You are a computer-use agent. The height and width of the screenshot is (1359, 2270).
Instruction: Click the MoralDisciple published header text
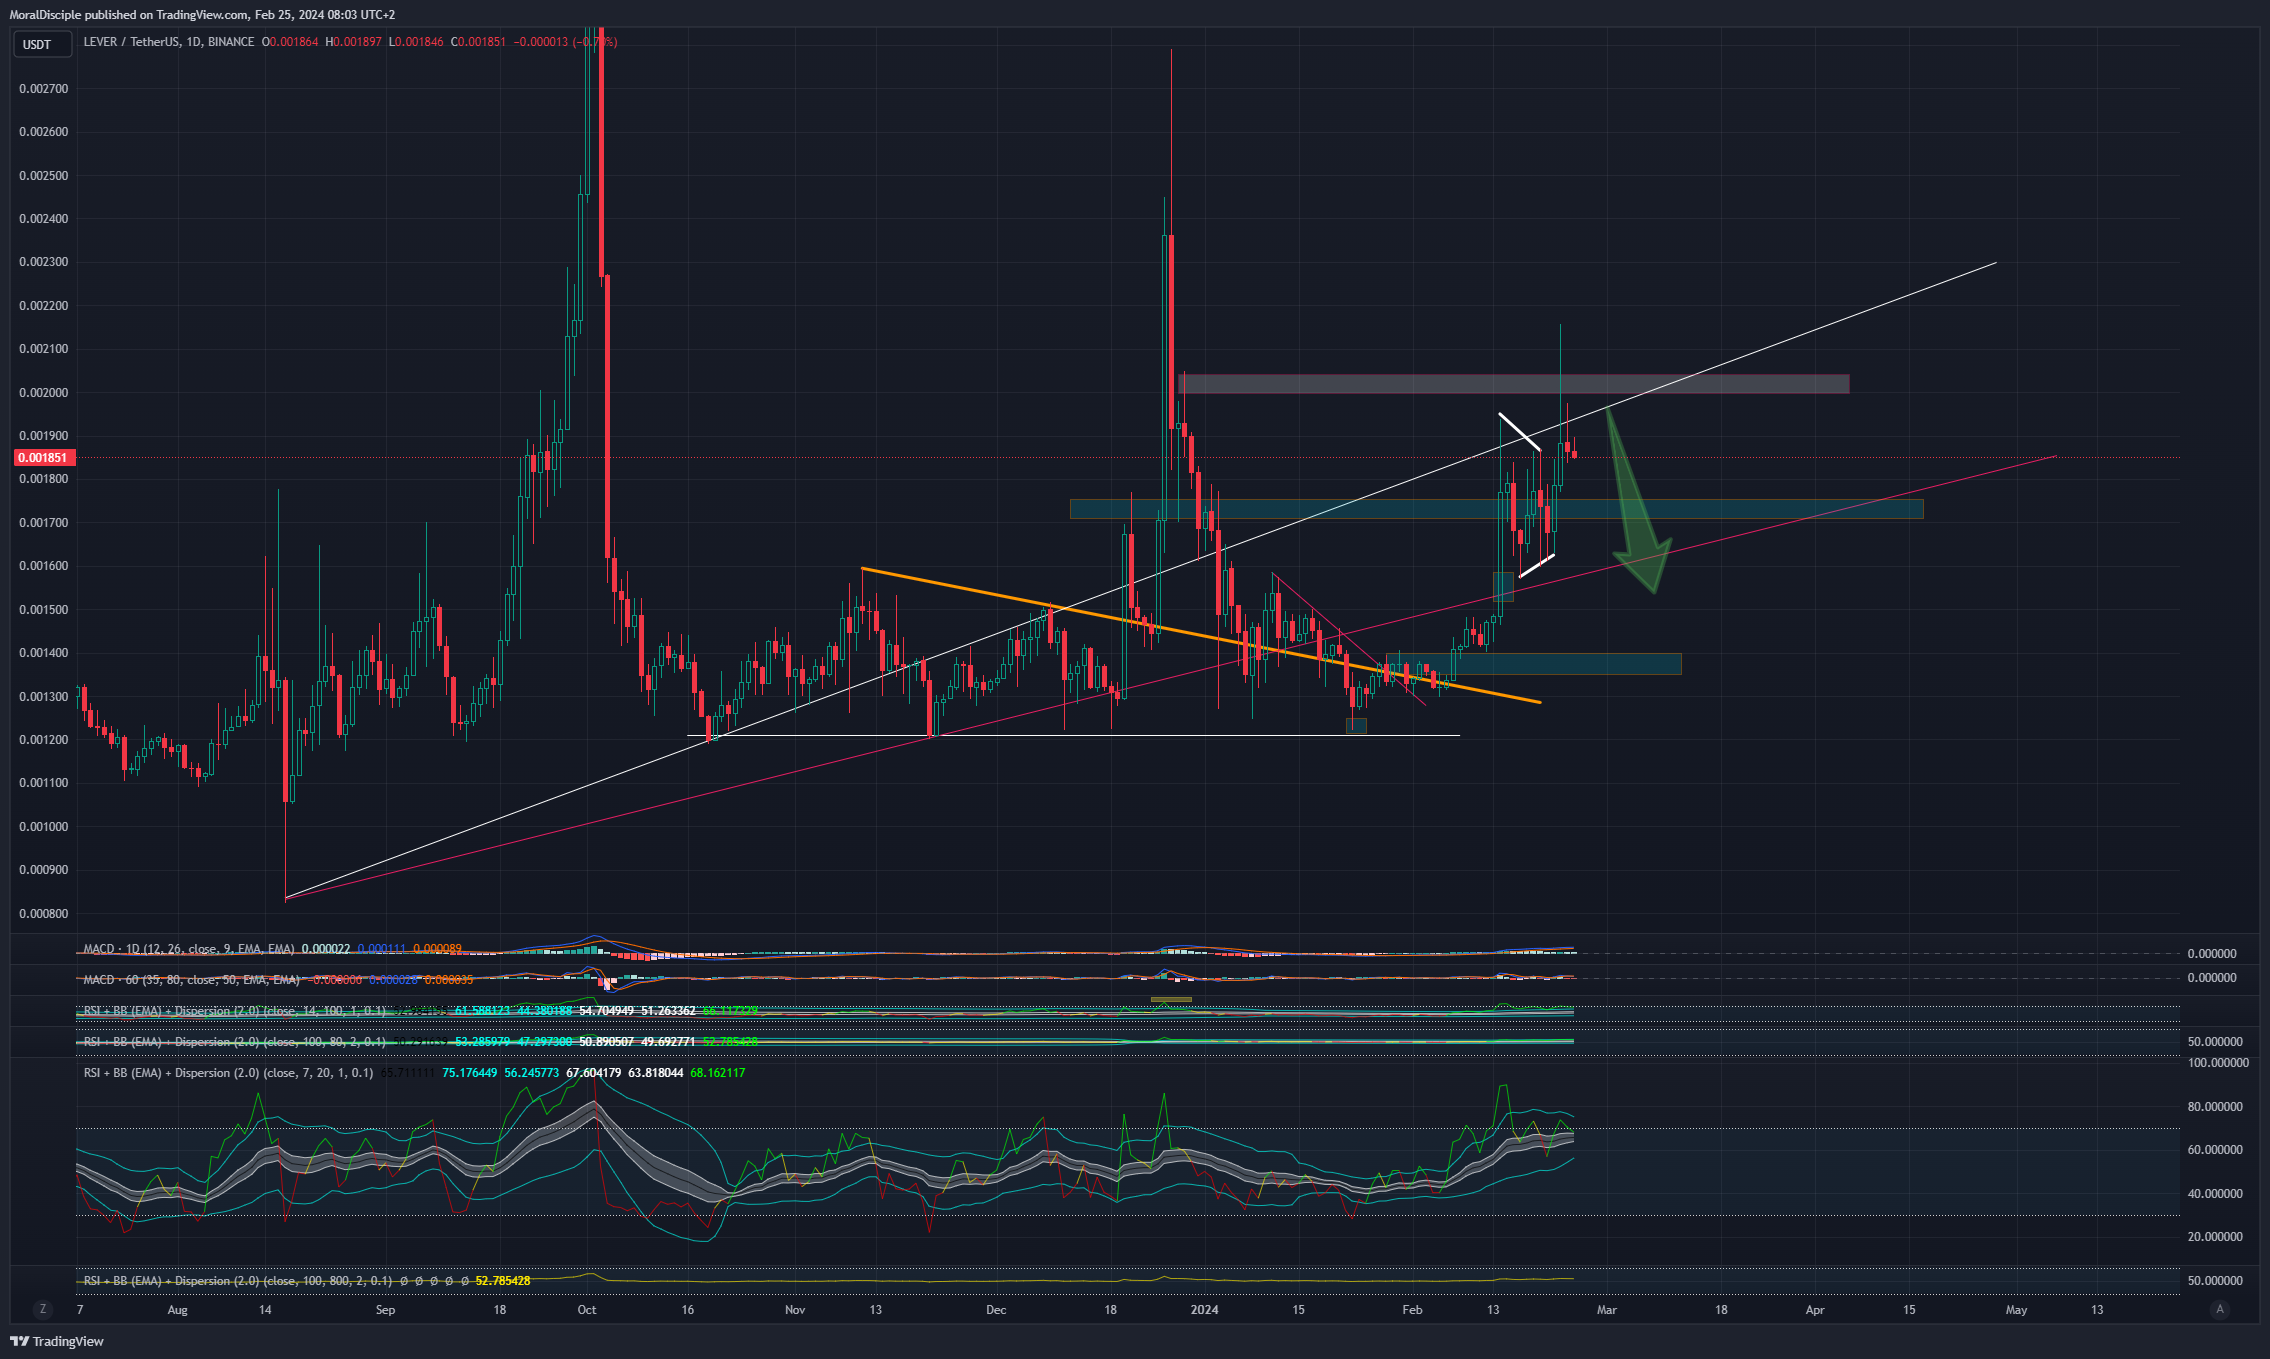coord(202,14)
